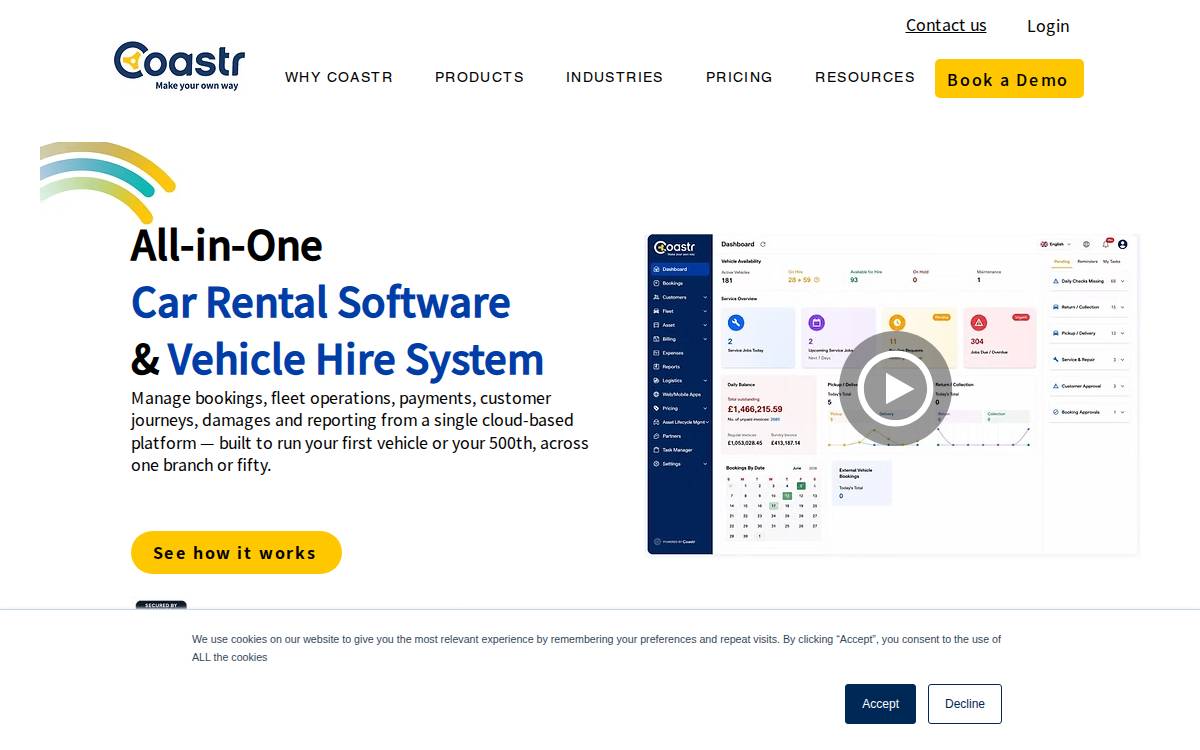Expand Return / Collection task row
1200x750 pixels.
point(1090,307)
